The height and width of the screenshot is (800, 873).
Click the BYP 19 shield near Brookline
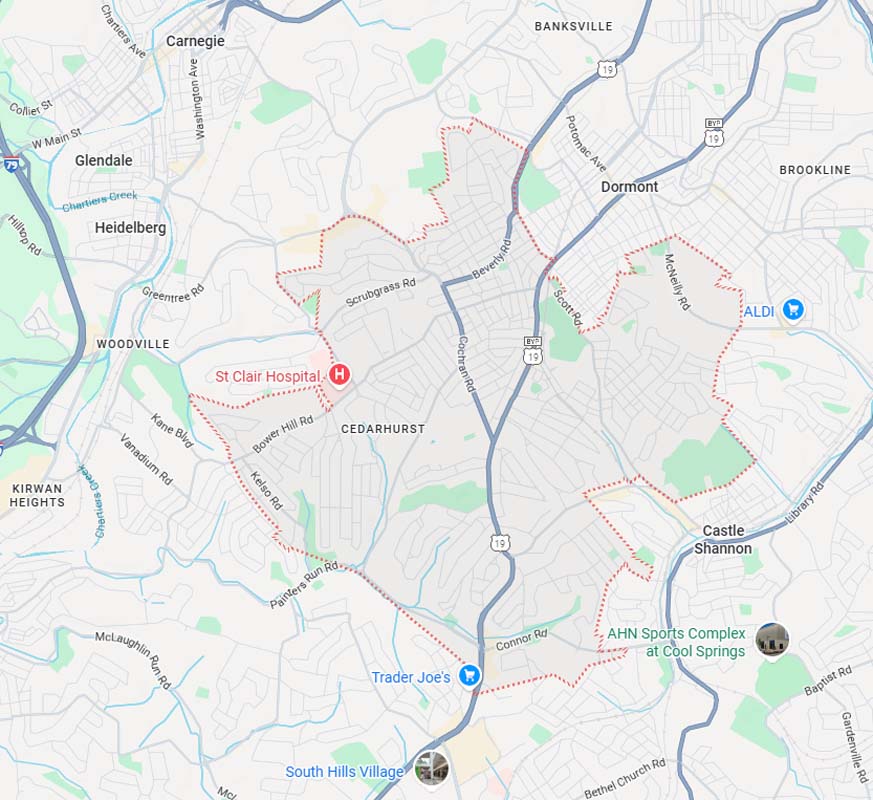(714, 132)
